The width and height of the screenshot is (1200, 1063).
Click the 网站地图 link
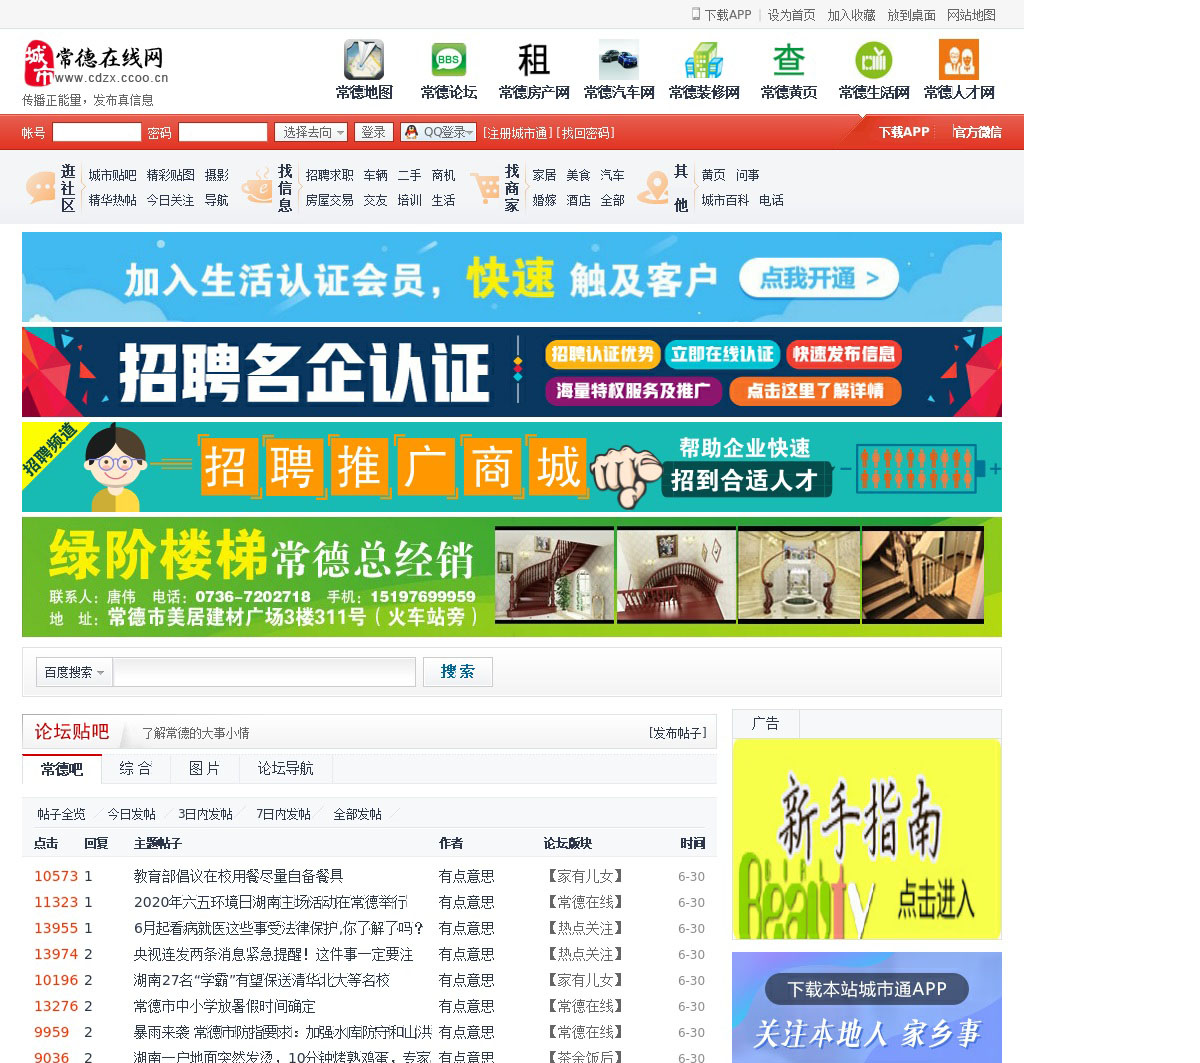pyautogui.click(x=971, y=15)
